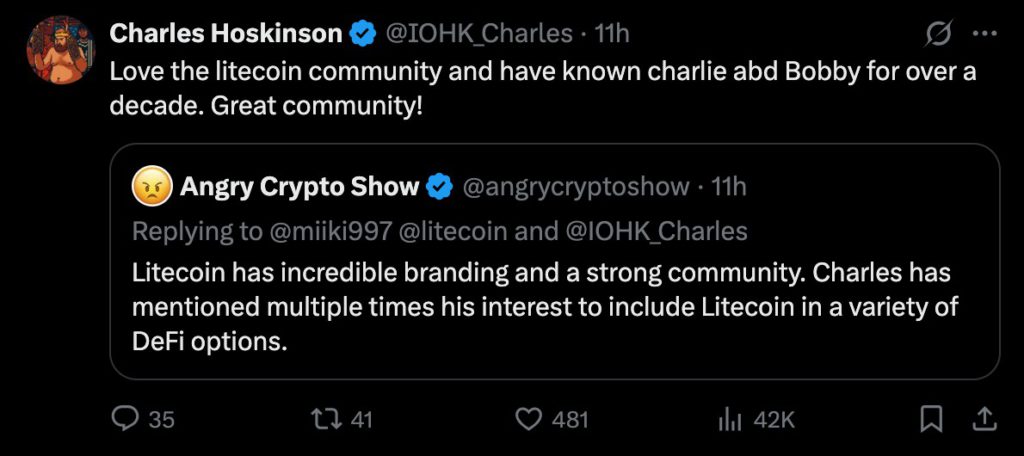Click Charles Hoskinson's verified badge
Image resolution: width=1024 pixels, height=456 pixels.
coord(362,34)
